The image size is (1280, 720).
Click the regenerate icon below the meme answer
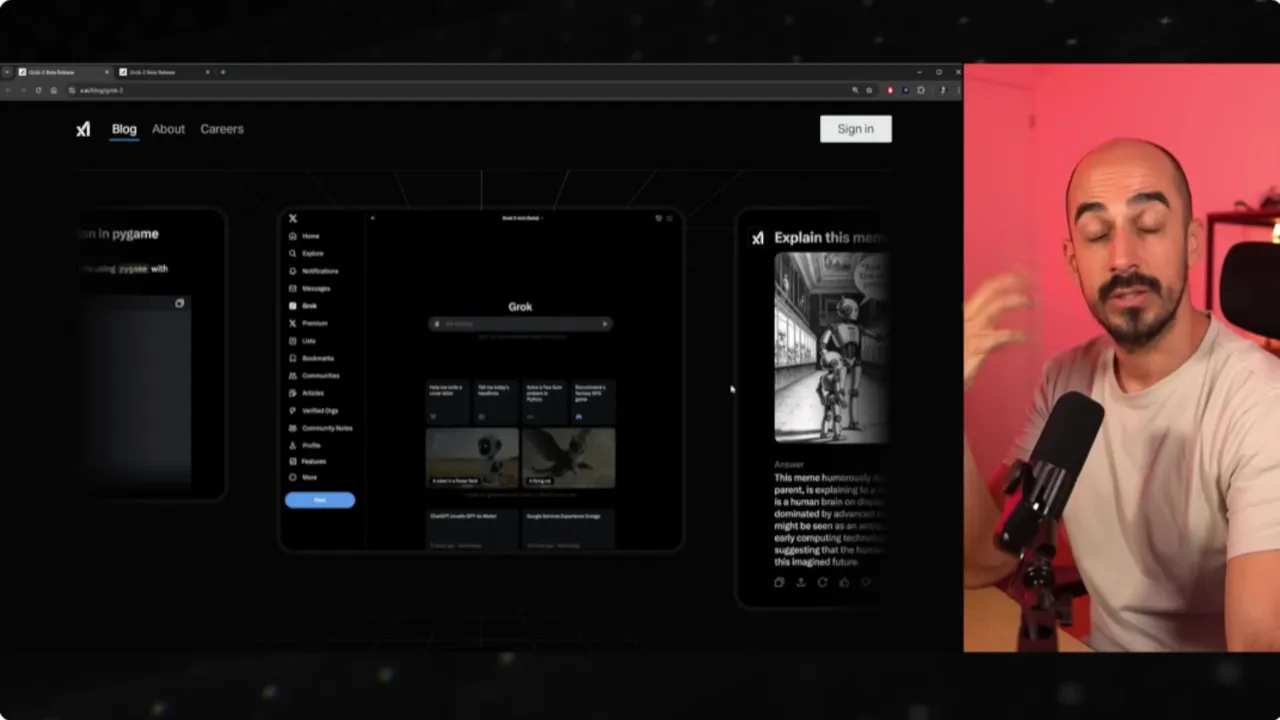[822, 582]
